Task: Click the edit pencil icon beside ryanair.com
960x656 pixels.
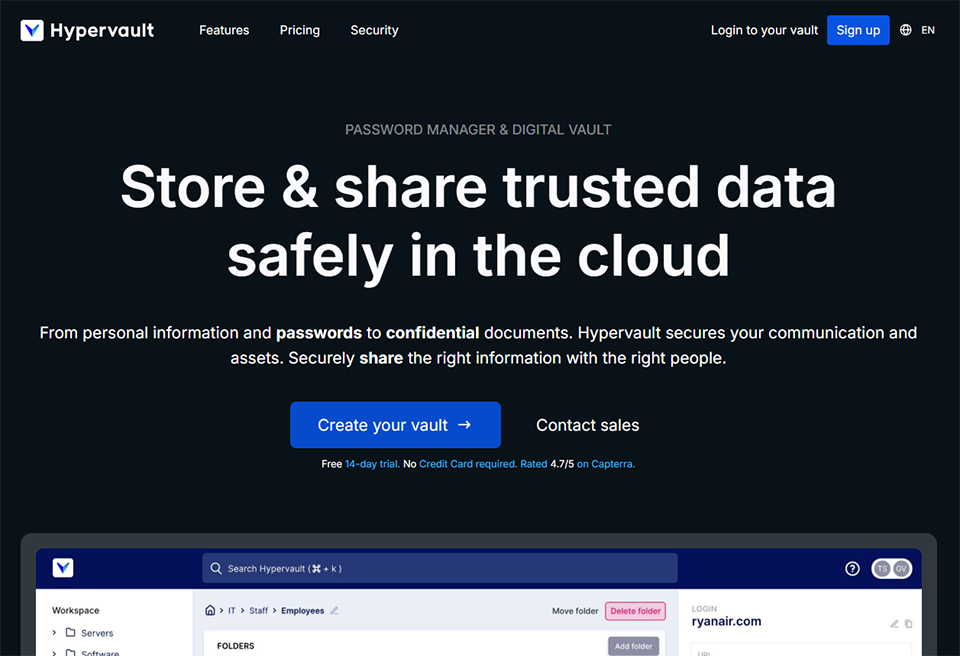Action: (x=894, y=624)
